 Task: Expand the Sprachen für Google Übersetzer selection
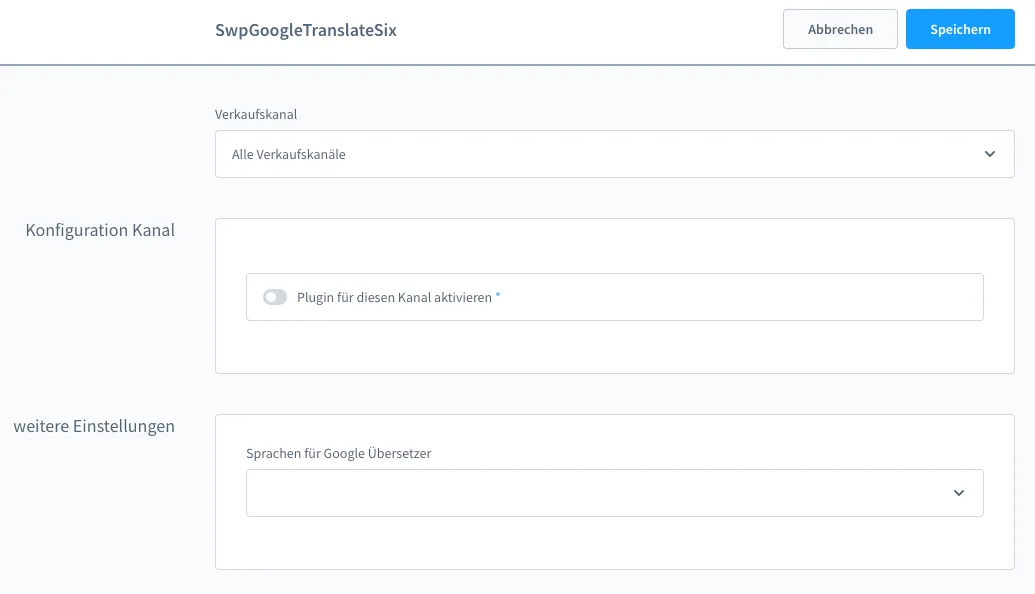tap(614, 492)
